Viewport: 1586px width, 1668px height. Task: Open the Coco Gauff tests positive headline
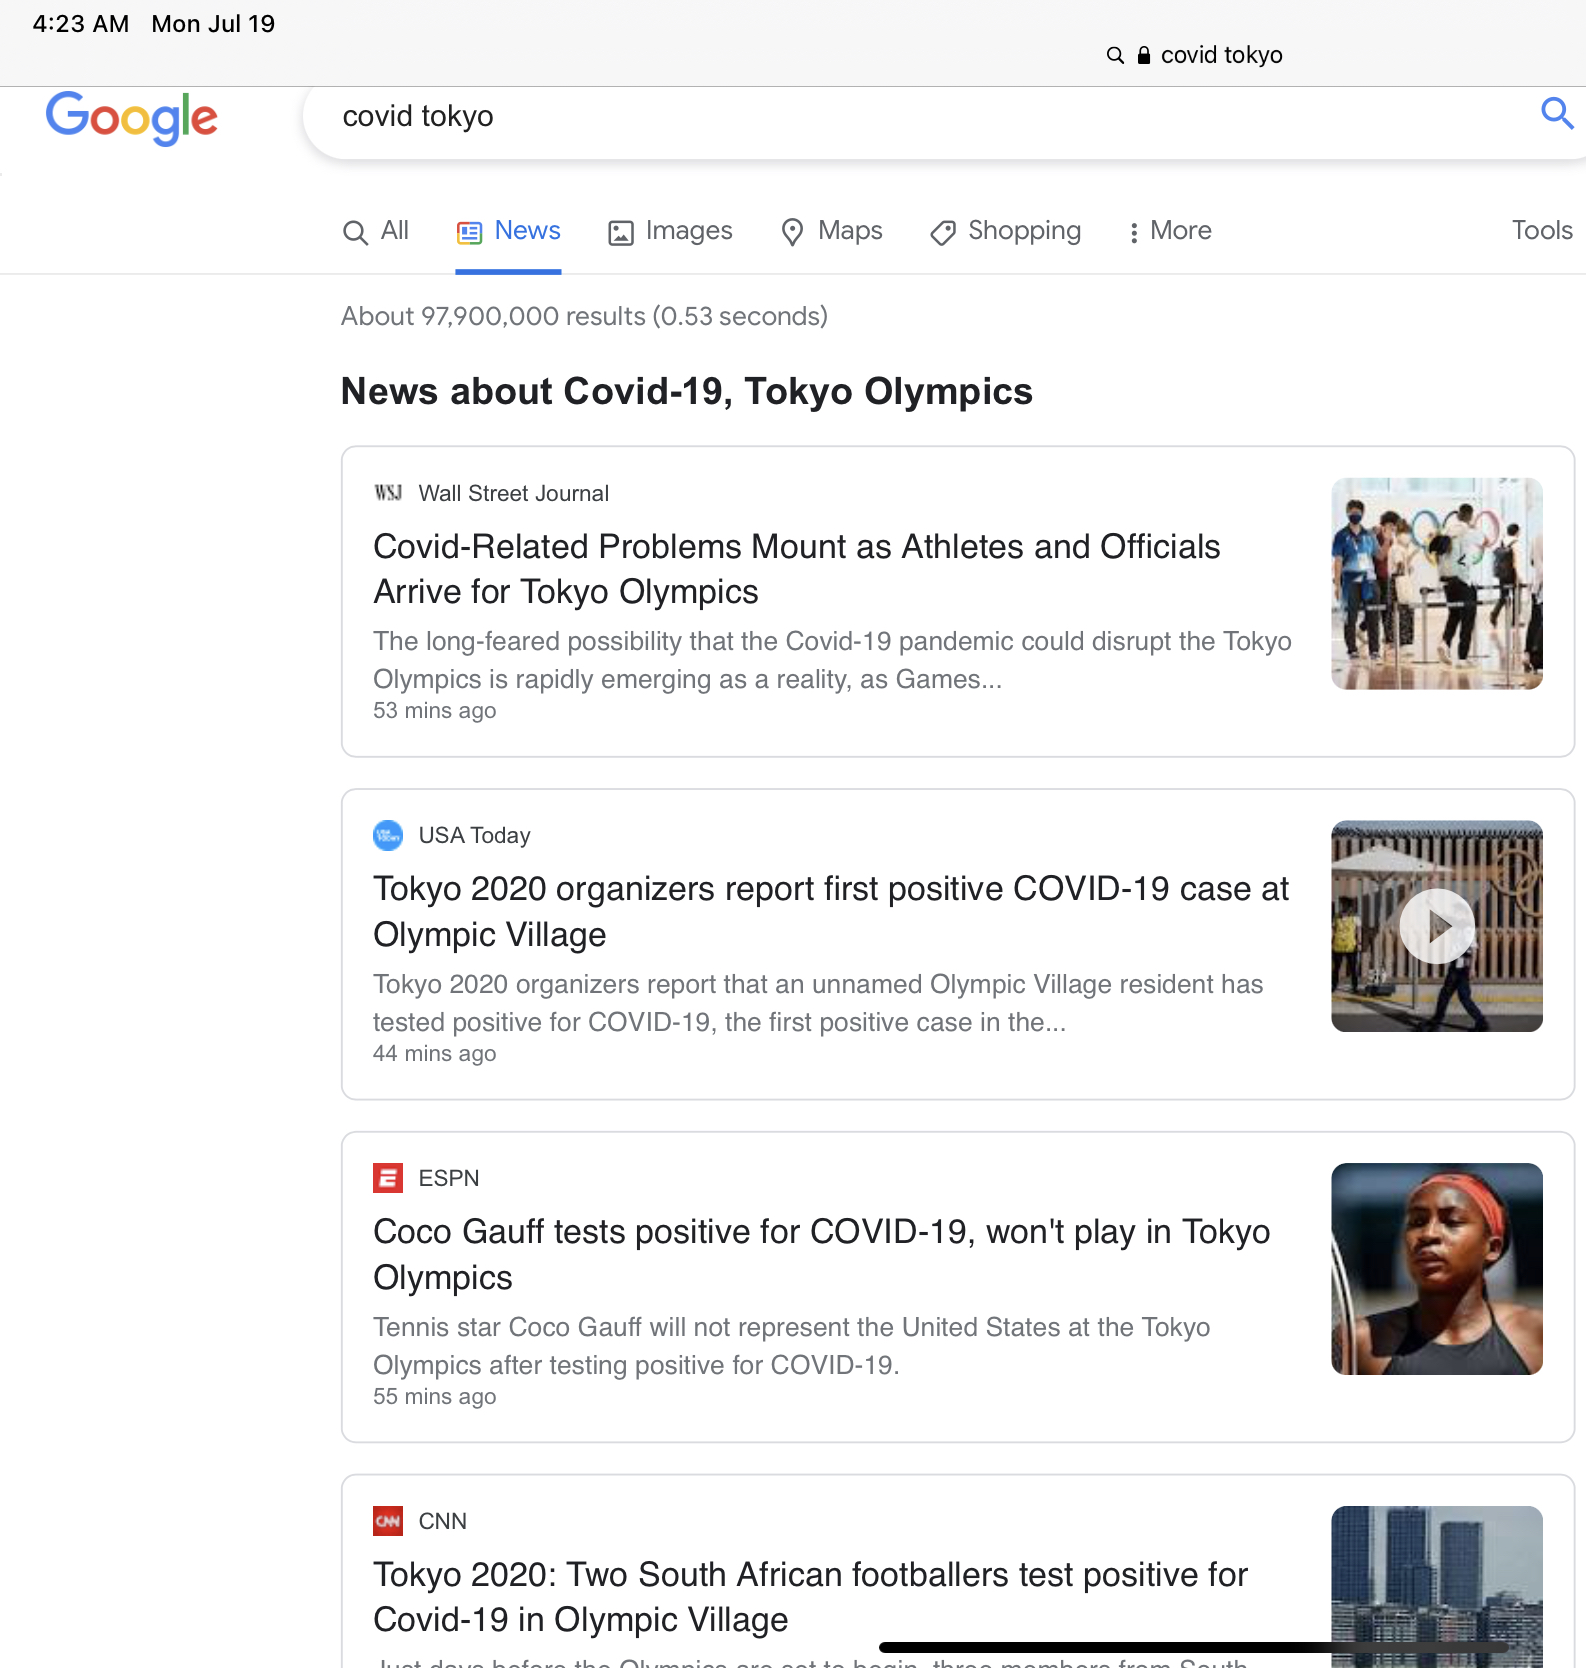[x=822, y=1254]
